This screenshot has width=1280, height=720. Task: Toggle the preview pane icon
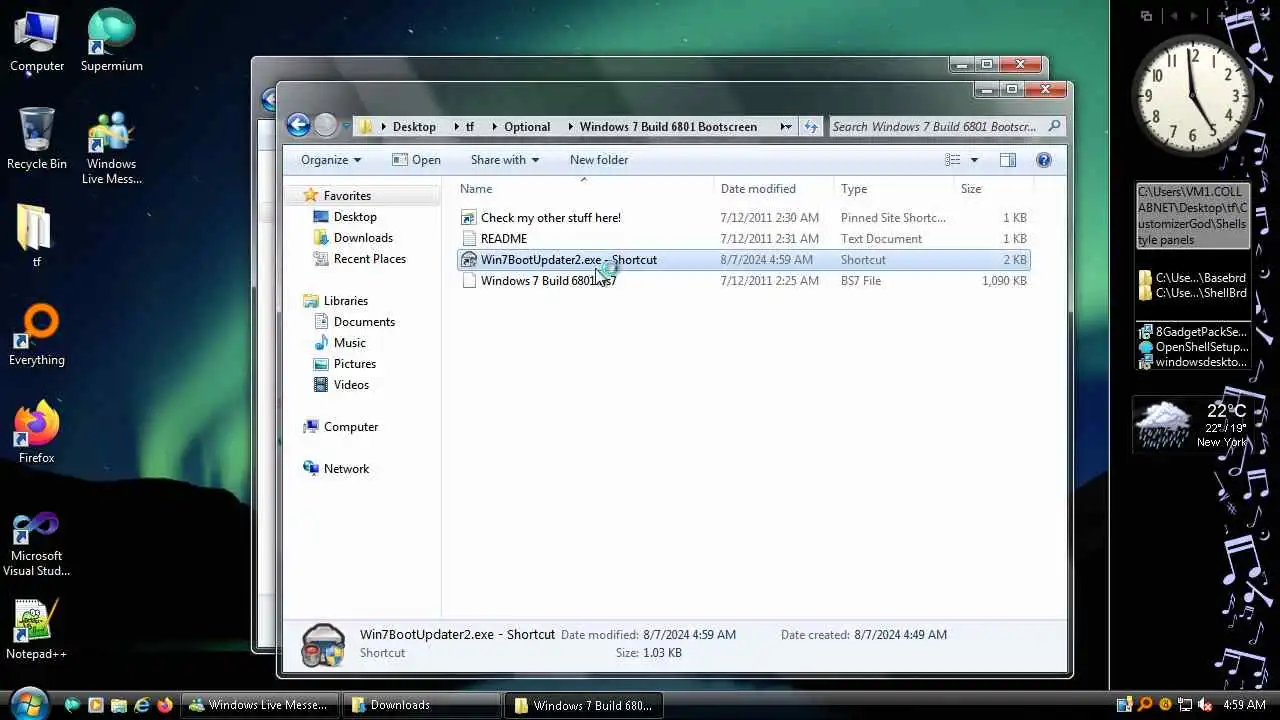(x=1008, y=160)
